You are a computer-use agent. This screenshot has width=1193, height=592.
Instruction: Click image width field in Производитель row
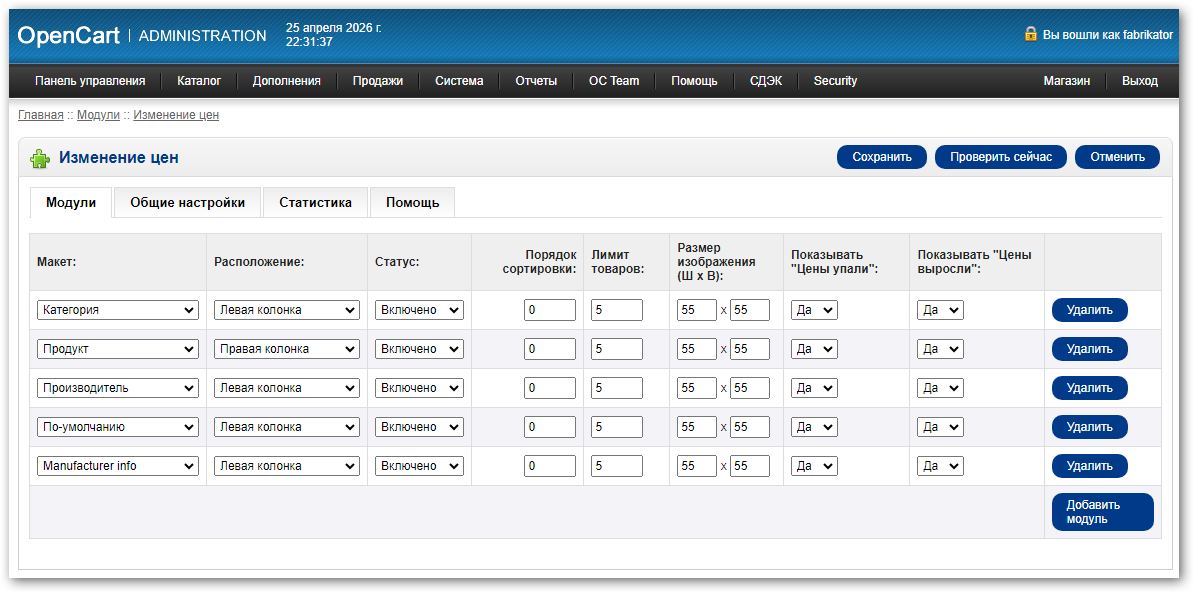coord(697,387)
